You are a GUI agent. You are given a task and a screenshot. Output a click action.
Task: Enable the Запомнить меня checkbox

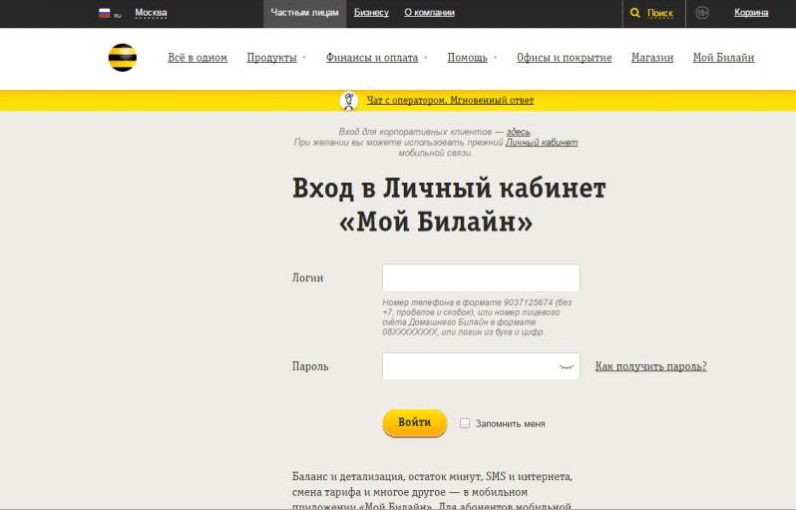(x=465, y=423)
